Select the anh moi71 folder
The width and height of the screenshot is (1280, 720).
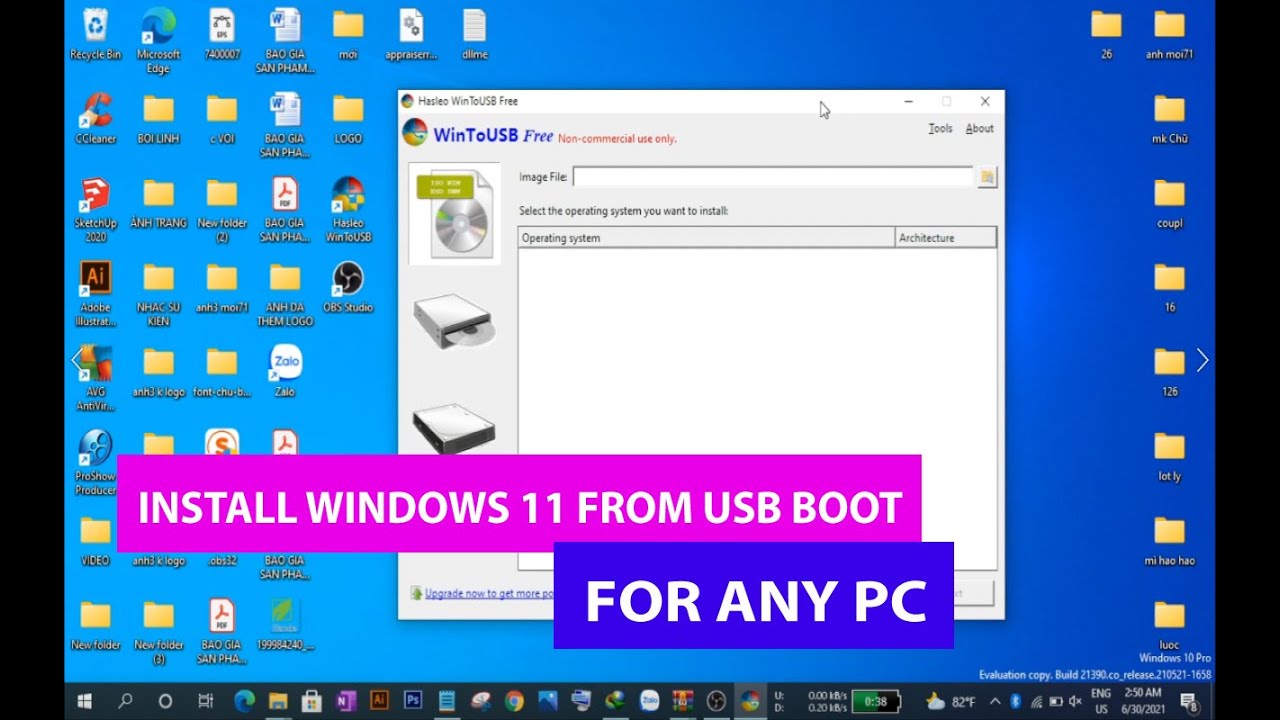(1169, 34)
